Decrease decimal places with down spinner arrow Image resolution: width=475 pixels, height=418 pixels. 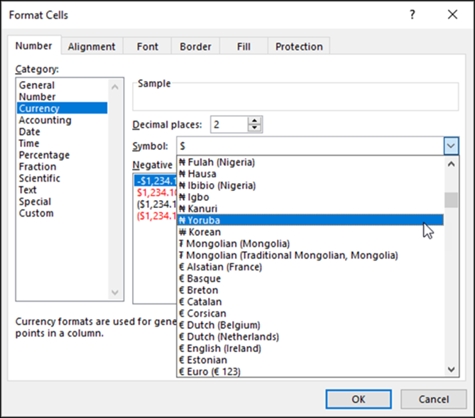[x=255, y=128]
